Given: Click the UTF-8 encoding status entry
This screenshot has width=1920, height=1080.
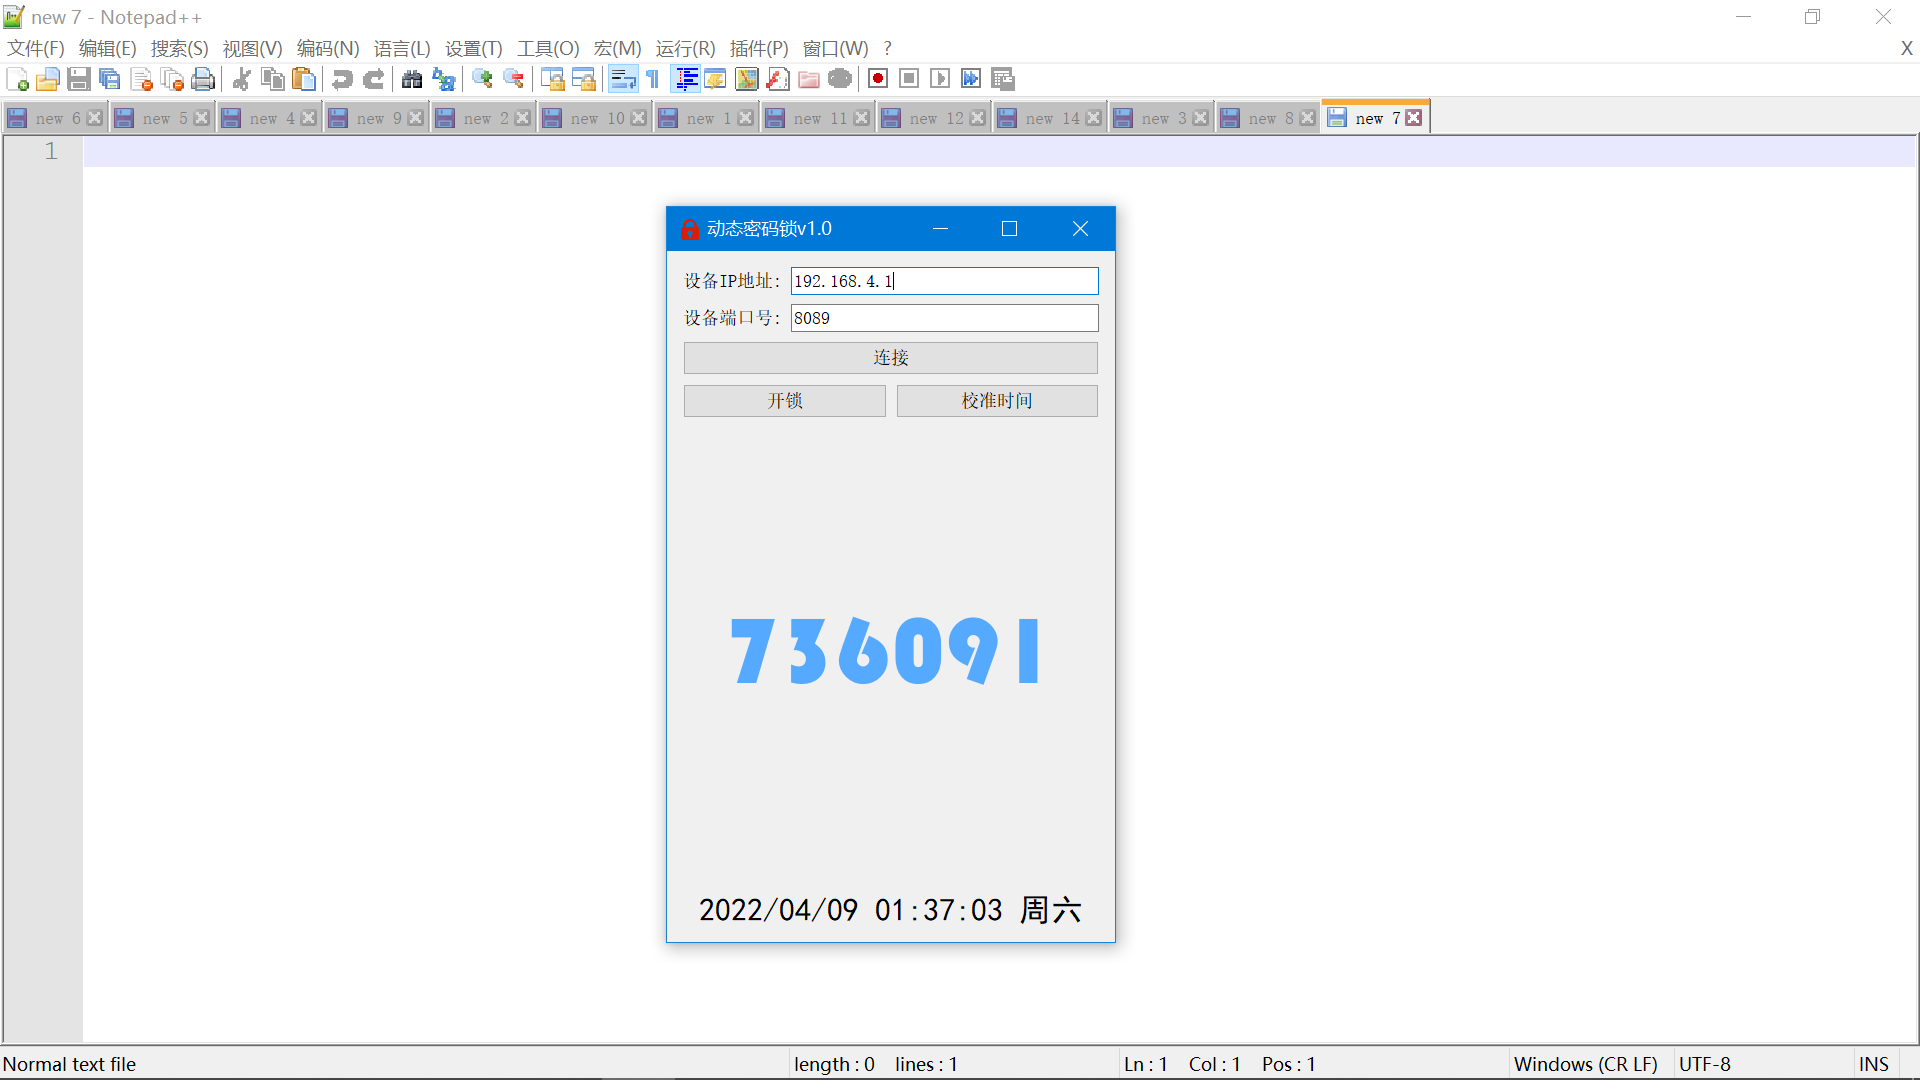Looking at the screenshot, I should (x=1704, y=1064).
